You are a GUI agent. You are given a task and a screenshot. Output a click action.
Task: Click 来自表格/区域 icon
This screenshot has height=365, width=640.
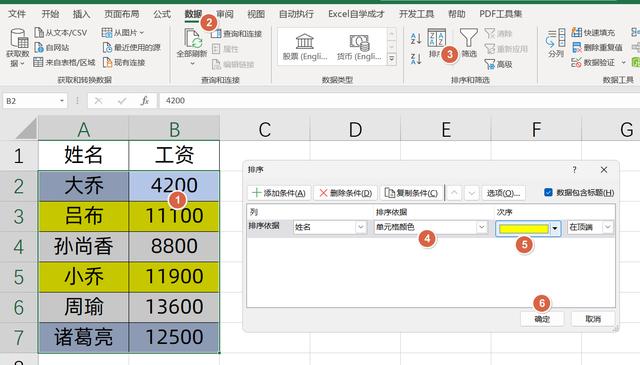pos(38,62)
